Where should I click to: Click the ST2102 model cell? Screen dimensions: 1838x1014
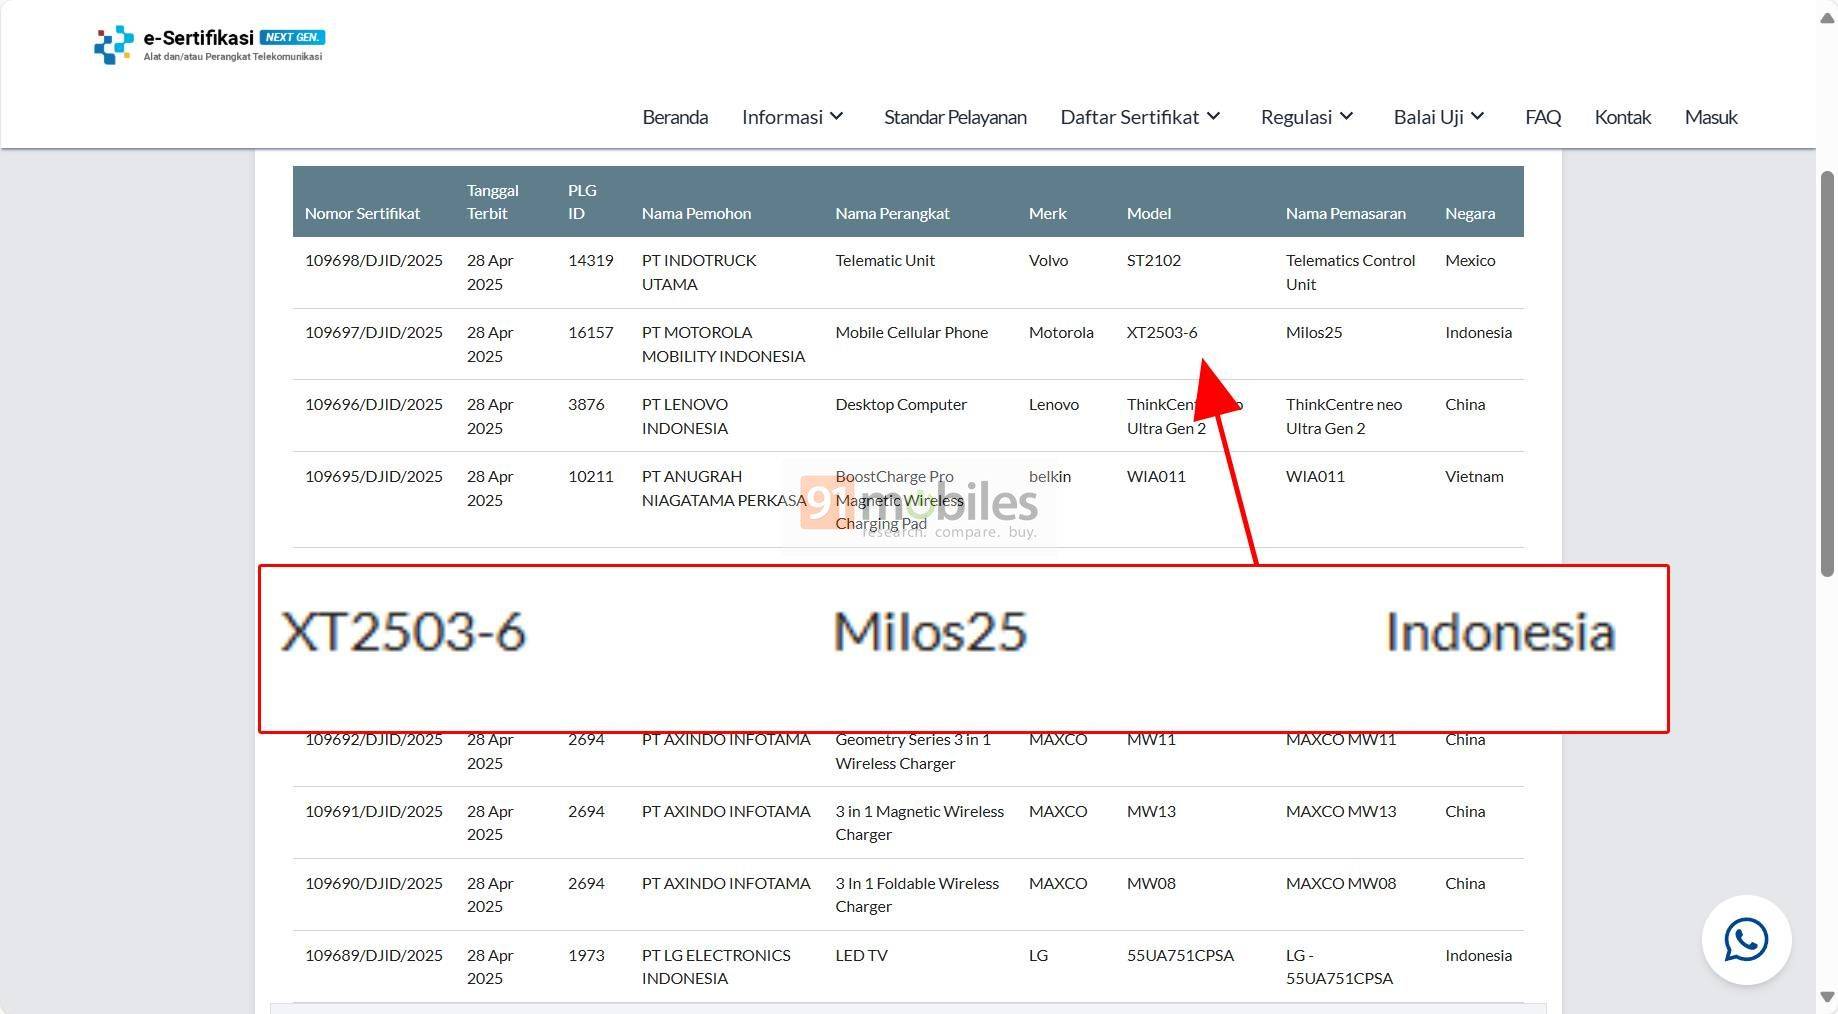(1153, 261)
